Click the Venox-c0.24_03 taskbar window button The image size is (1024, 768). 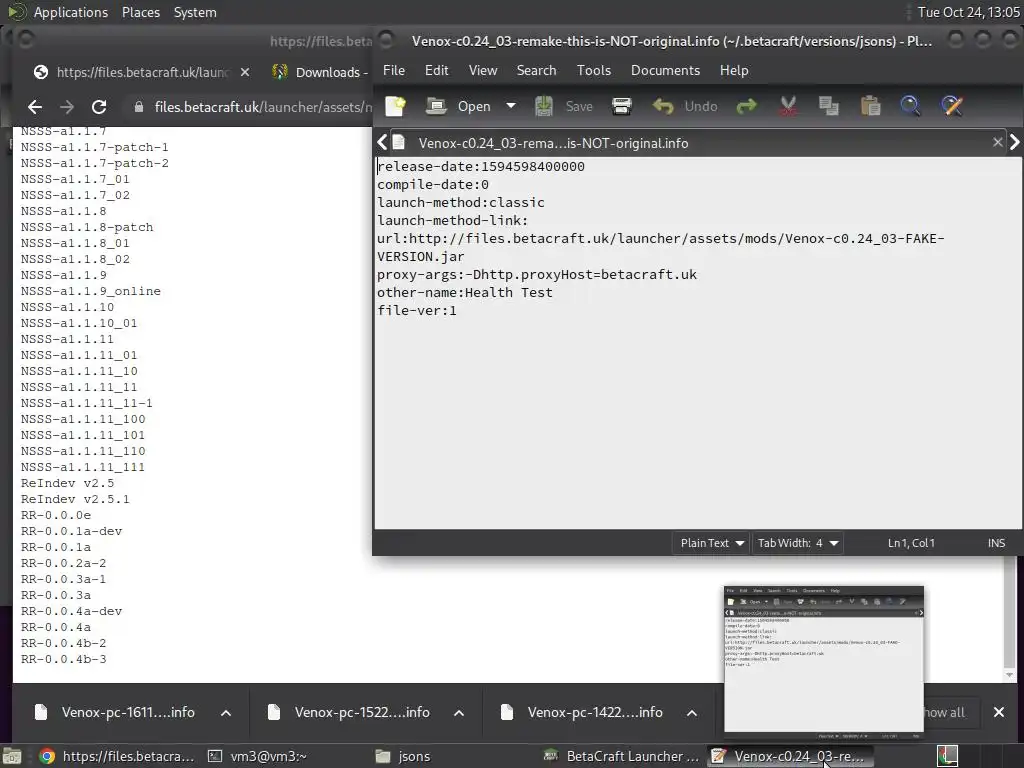[x=788, y=756]
